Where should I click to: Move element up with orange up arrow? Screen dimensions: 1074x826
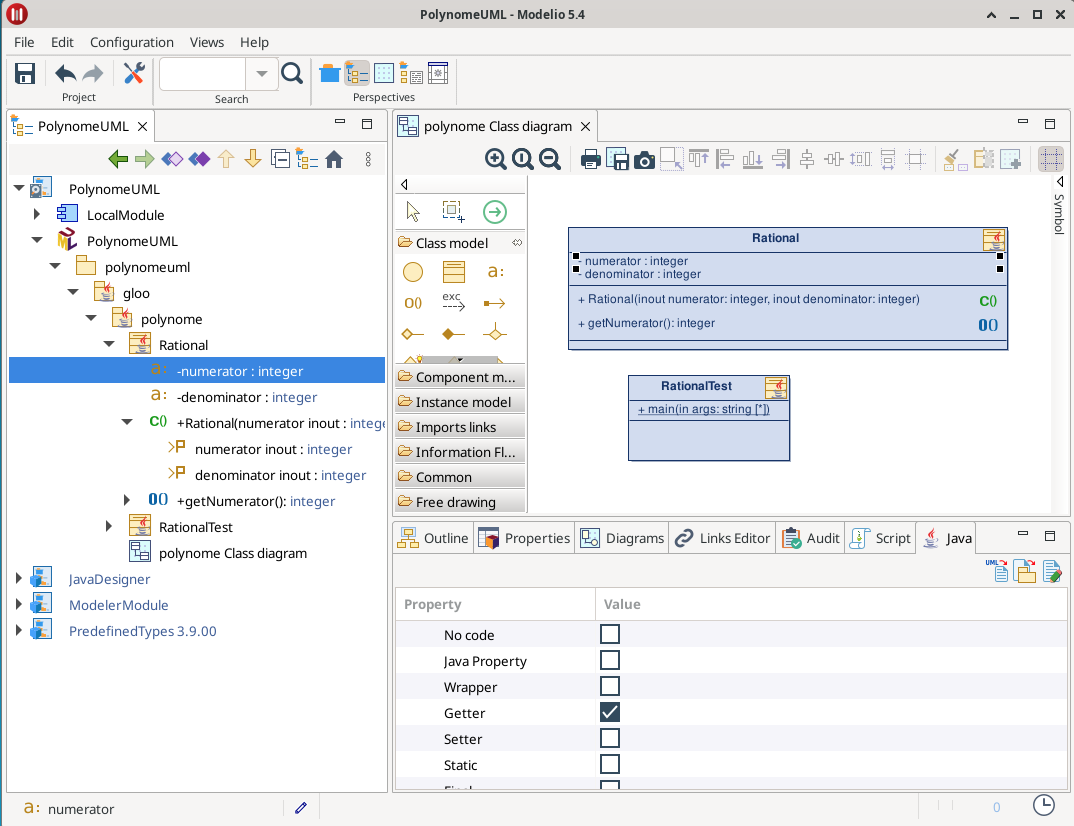[x=226, y=160]
